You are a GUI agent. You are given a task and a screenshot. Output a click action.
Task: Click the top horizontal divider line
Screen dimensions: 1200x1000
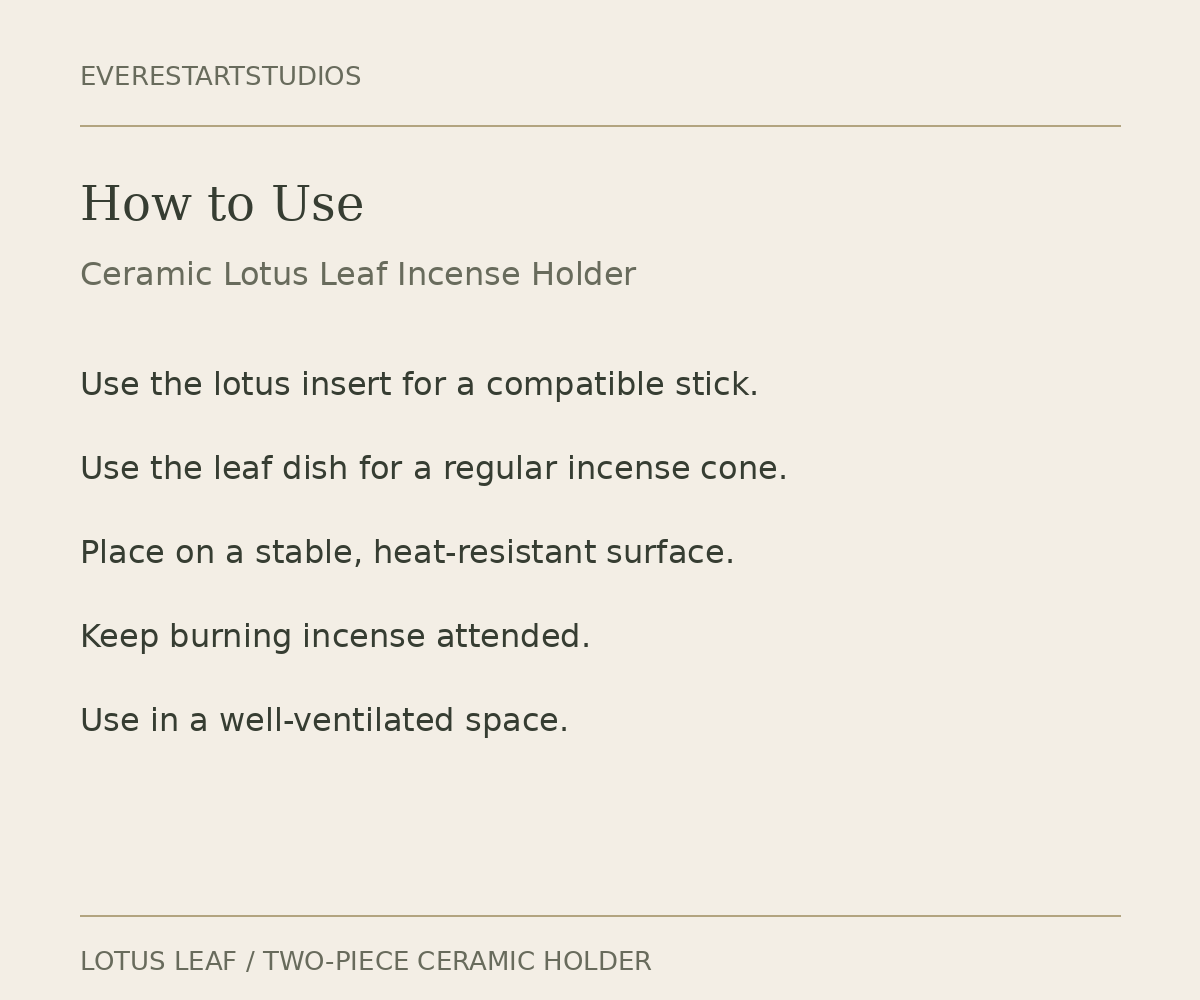600,126
